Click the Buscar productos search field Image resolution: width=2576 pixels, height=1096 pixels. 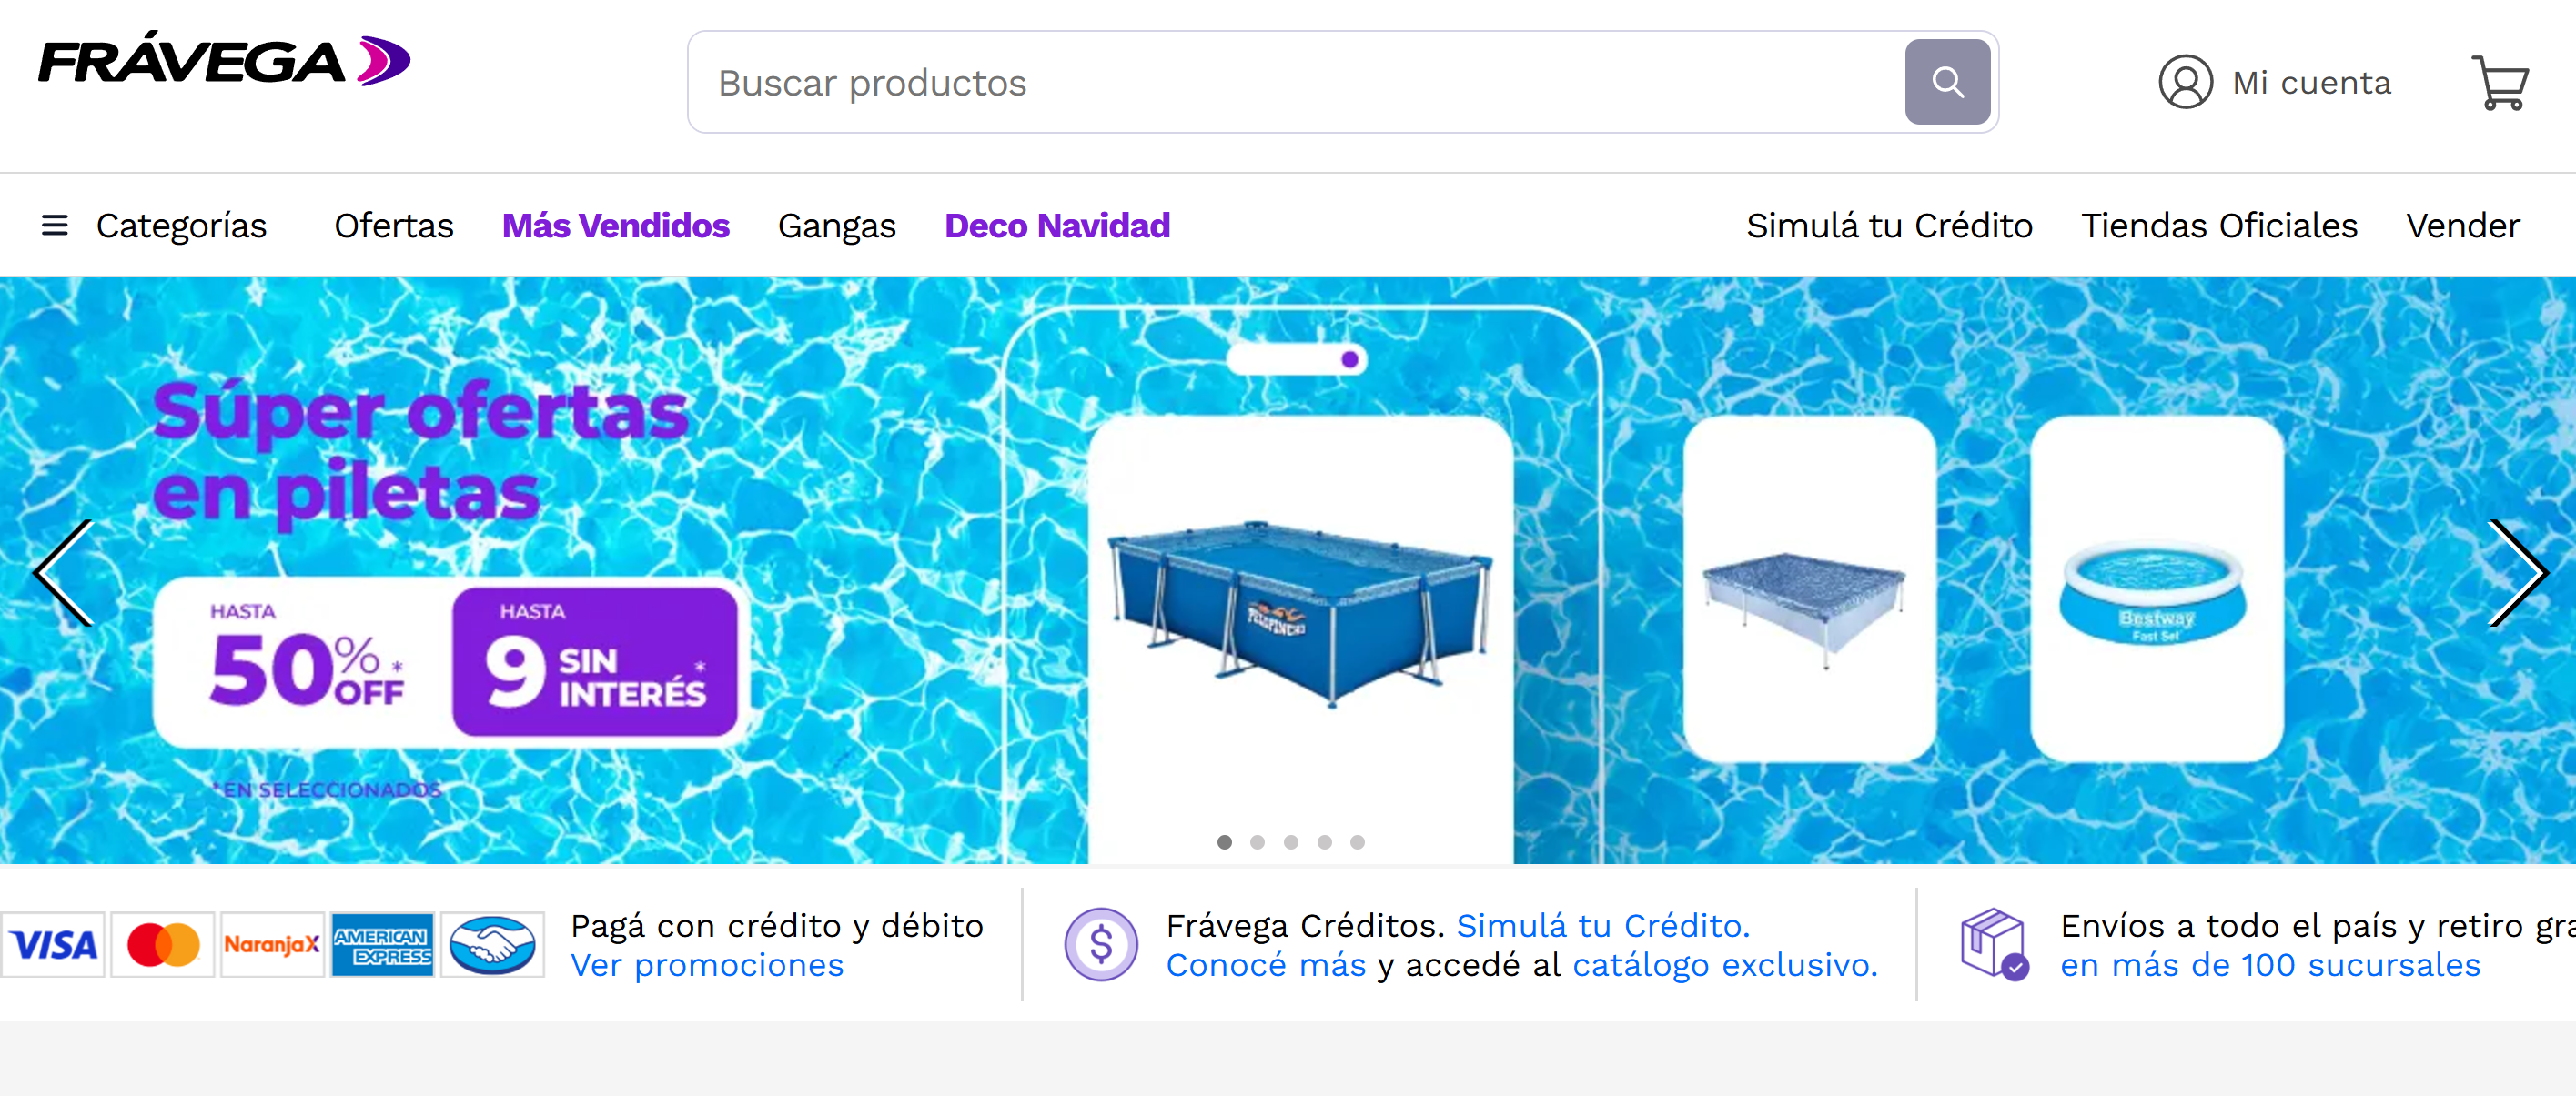[x=1296, y=82]
